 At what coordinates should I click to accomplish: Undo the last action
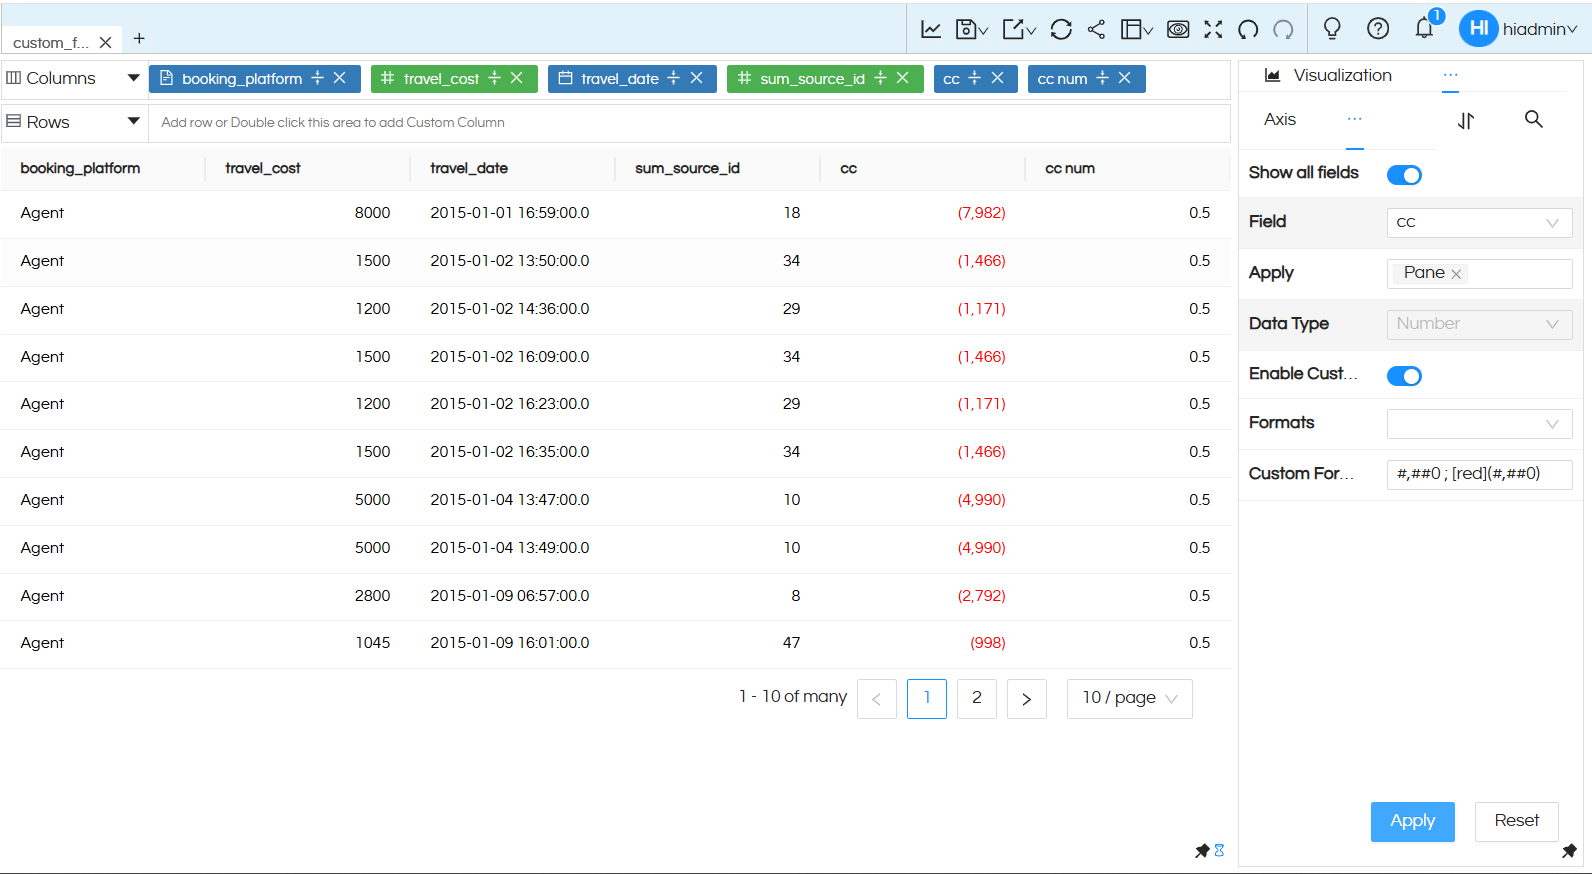1248,29
